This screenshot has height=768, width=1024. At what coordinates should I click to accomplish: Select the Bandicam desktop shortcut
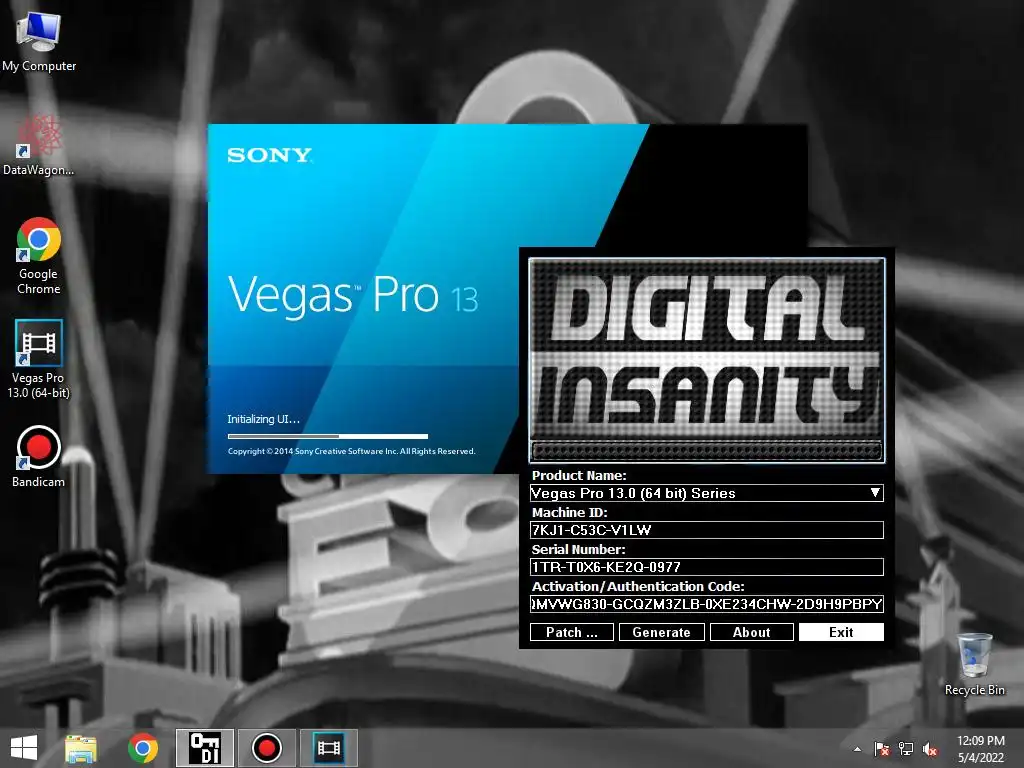tap(39, 456)
